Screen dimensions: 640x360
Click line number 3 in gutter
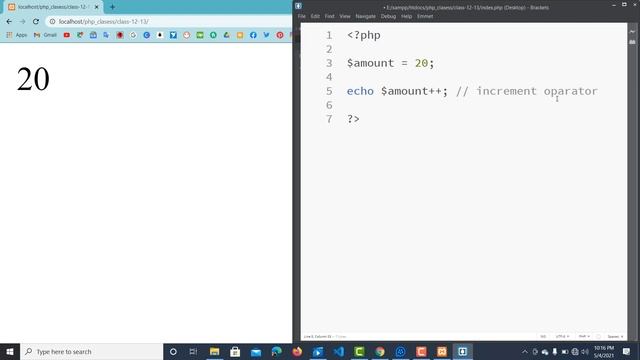click(329, 63)
